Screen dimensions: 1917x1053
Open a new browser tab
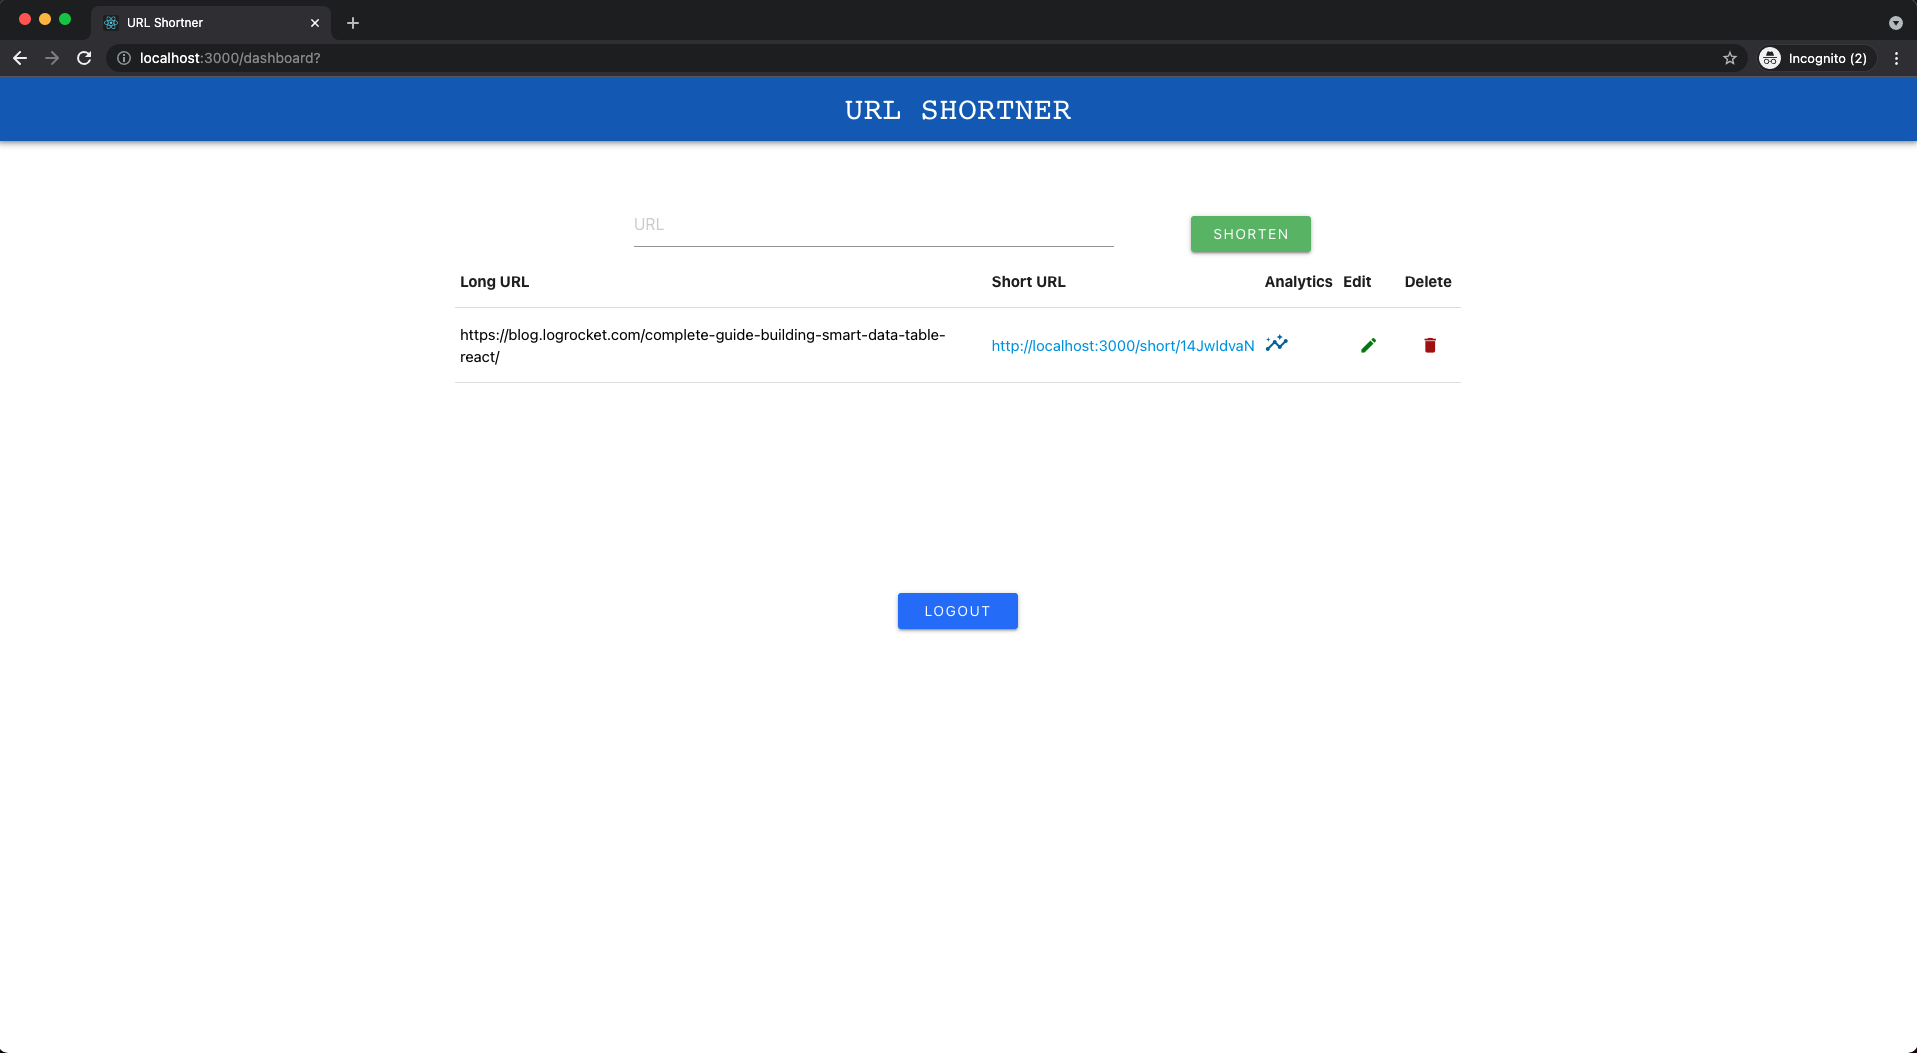click(x=352, y=22)
